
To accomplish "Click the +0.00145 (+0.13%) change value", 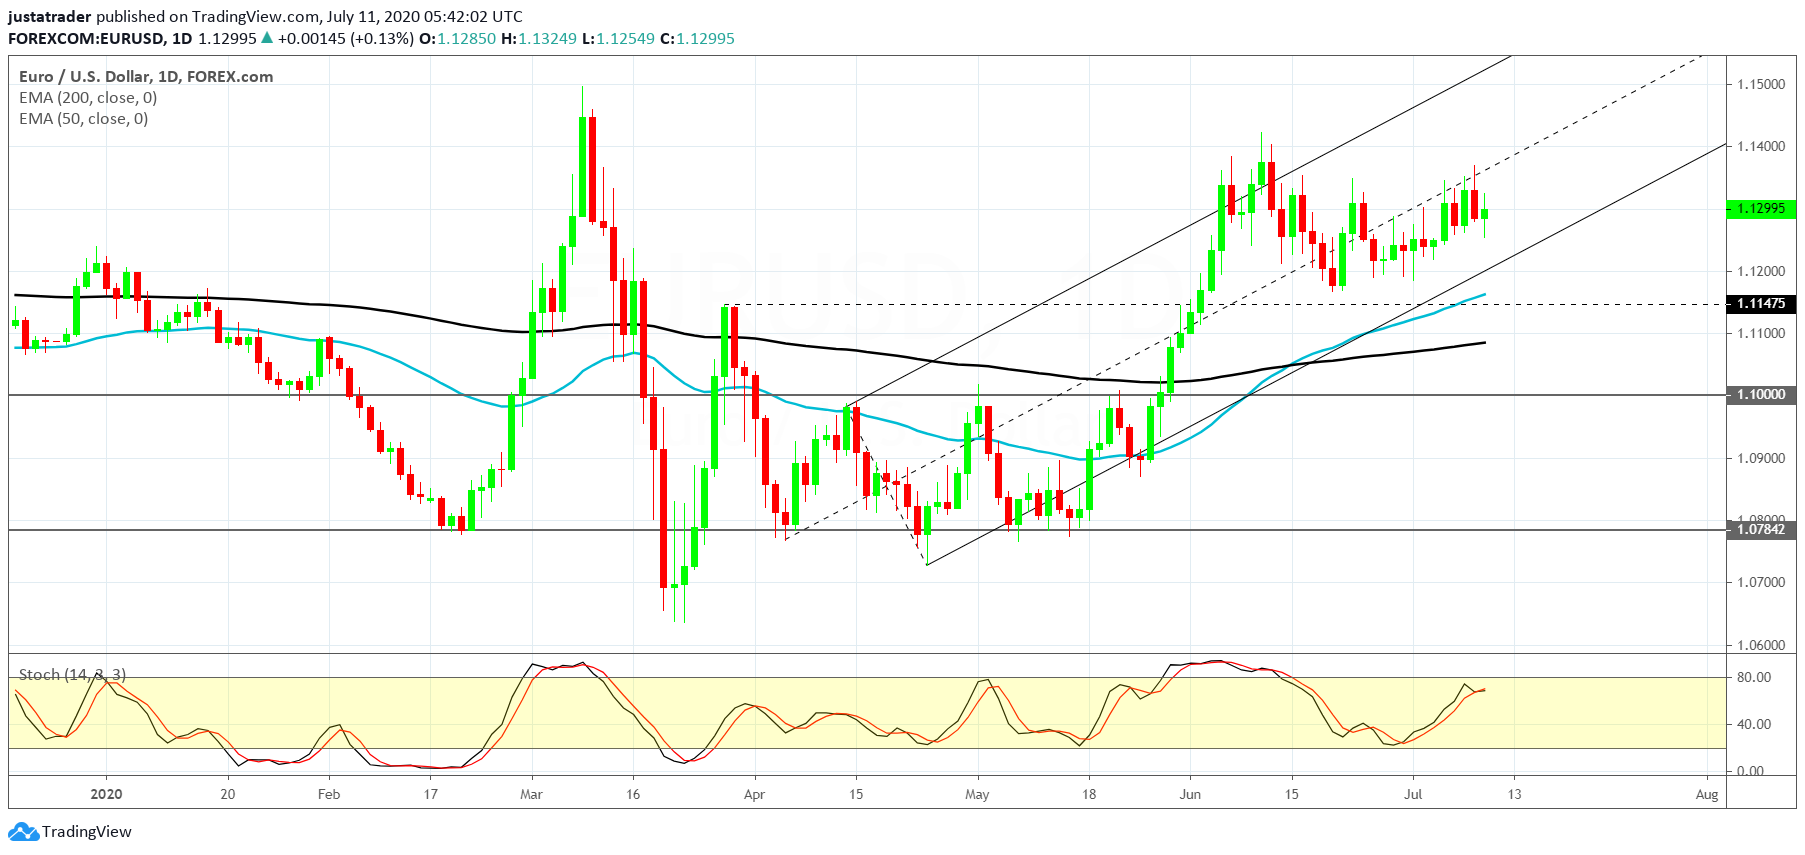I will click(345, 38).
